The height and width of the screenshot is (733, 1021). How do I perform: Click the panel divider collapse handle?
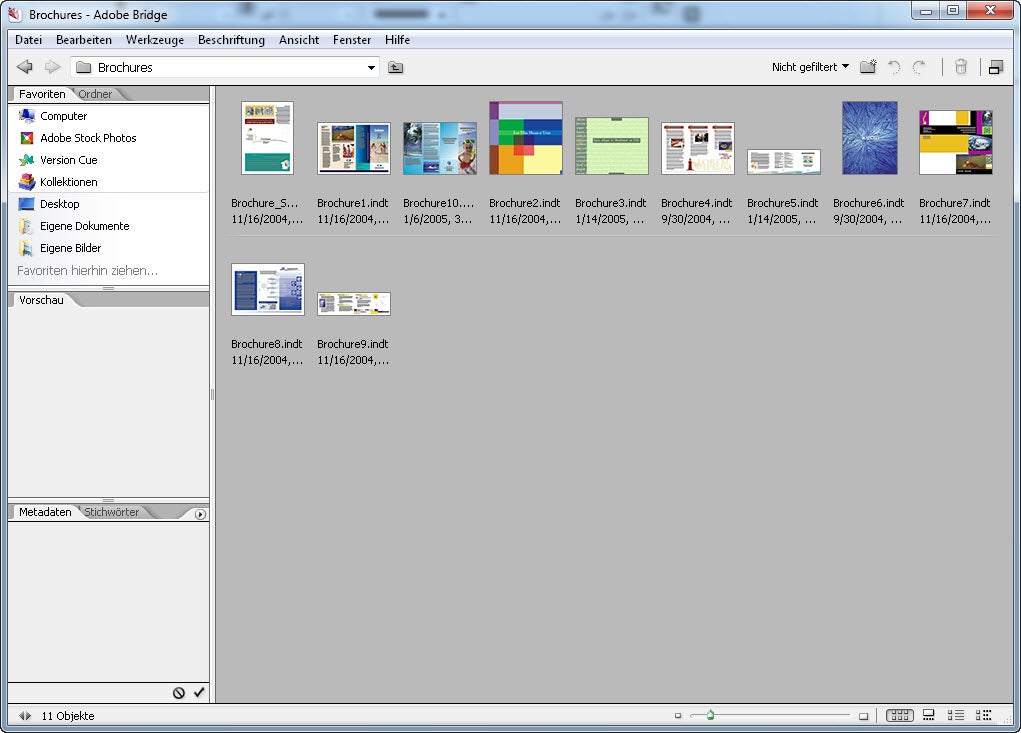pyautogui.click(x=212, y=394)
